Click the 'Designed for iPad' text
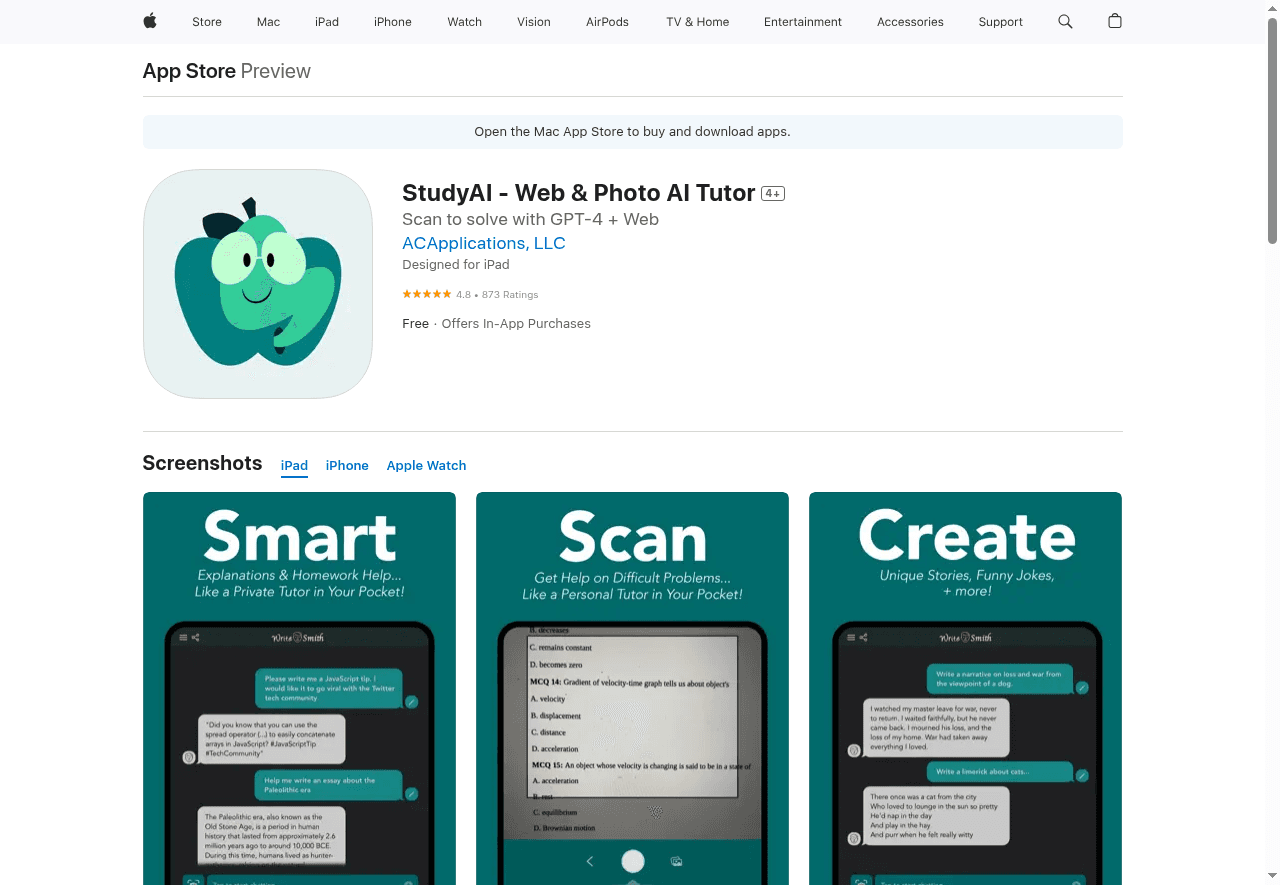The height and width of the screenshot is (885, 1280). pyautogui.click(x=456, y=265)
